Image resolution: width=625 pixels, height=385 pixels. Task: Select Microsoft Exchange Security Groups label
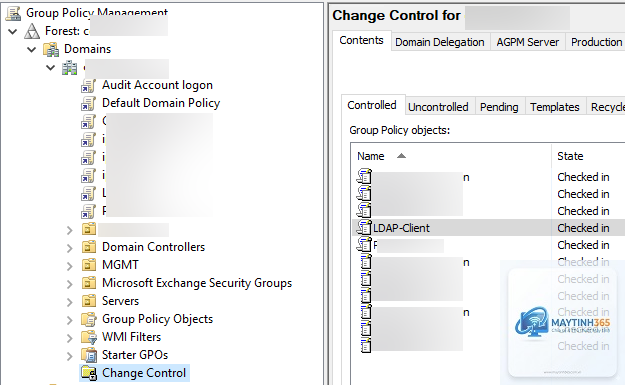(197, 283)
